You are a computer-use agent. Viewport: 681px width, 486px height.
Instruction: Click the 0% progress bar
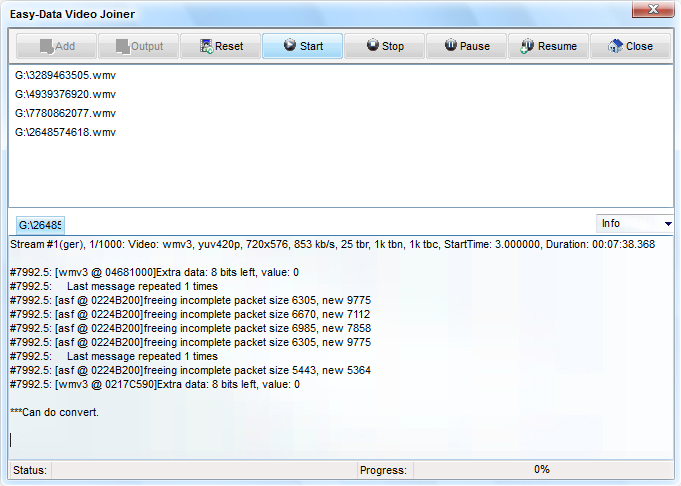[542, 469]
